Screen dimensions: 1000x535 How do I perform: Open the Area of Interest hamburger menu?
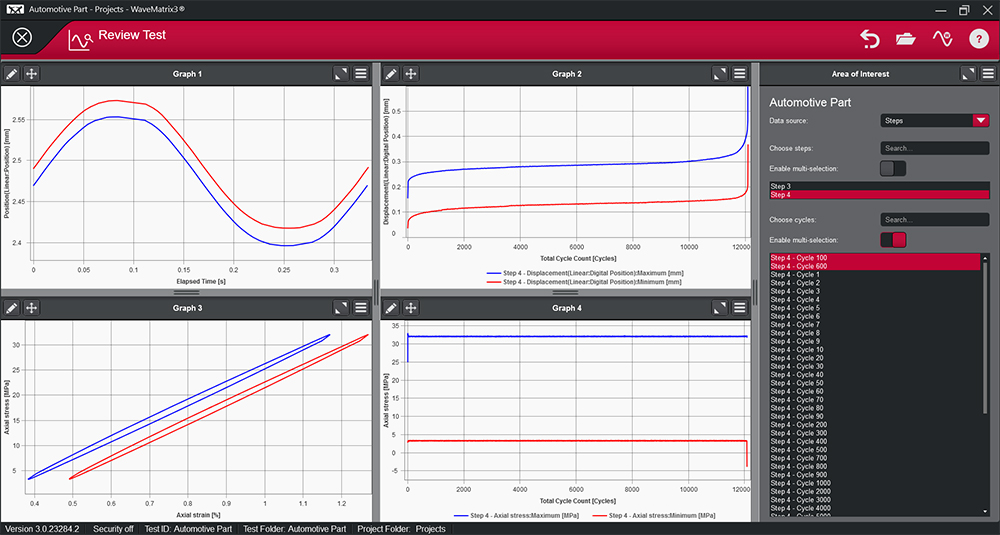tap(989, 74)
